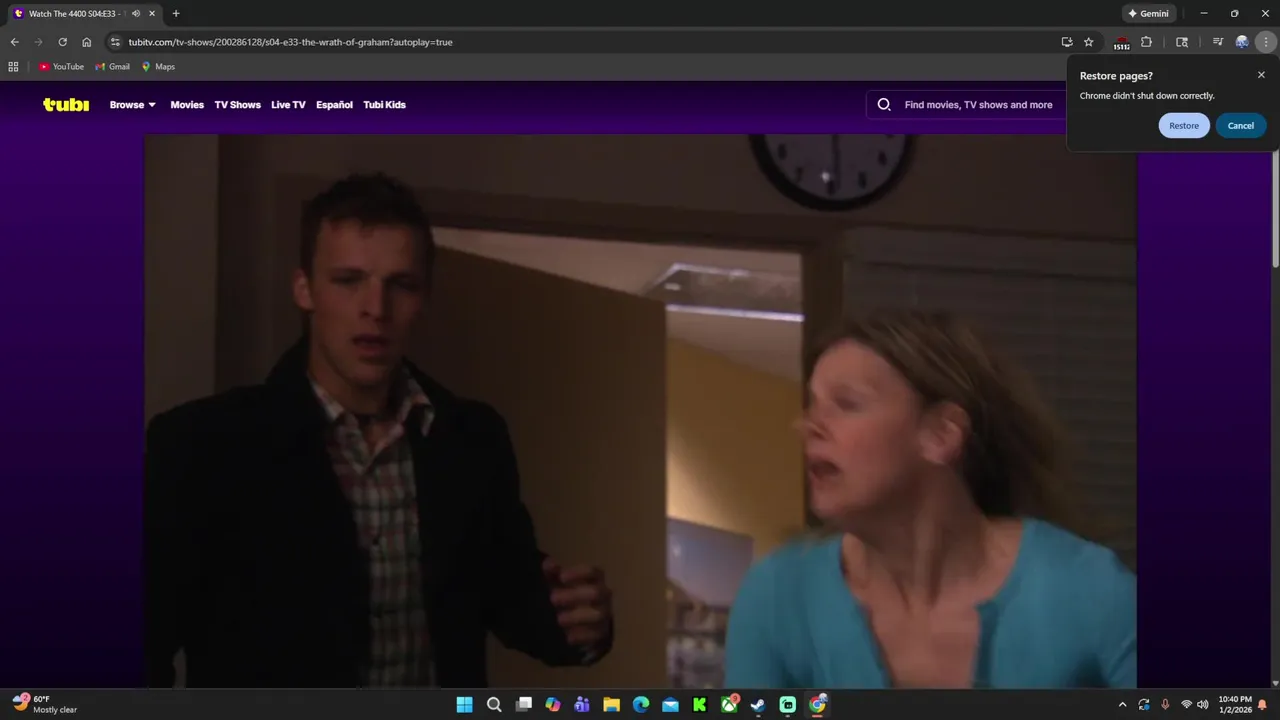Open the Chrome apps grid shortcut

point(13,67)
